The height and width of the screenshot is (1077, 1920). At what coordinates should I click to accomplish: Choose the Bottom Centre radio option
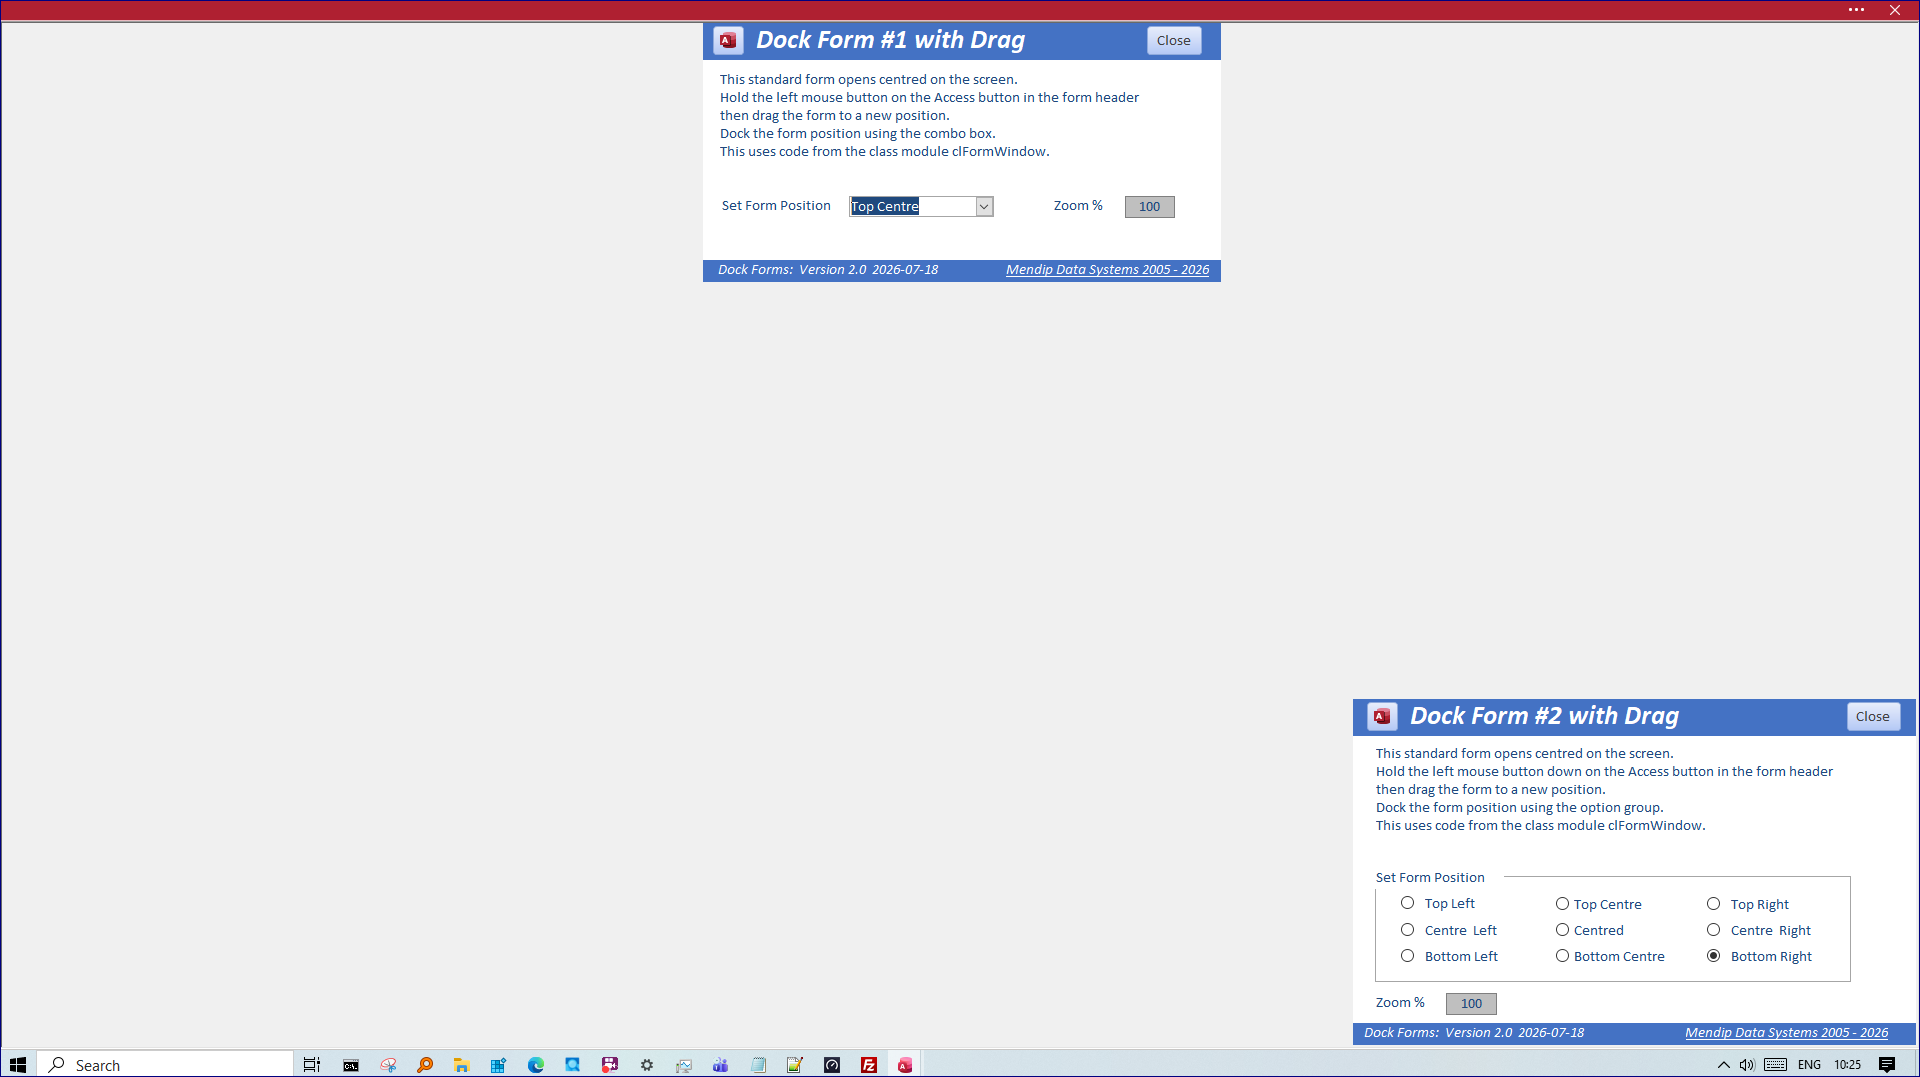pos(1562,956)
